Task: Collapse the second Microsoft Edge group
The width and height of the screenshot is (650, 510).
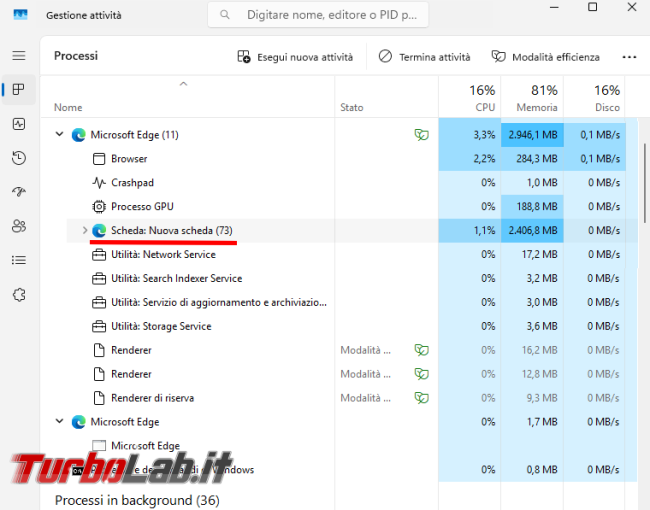Action: pos(59,421)
